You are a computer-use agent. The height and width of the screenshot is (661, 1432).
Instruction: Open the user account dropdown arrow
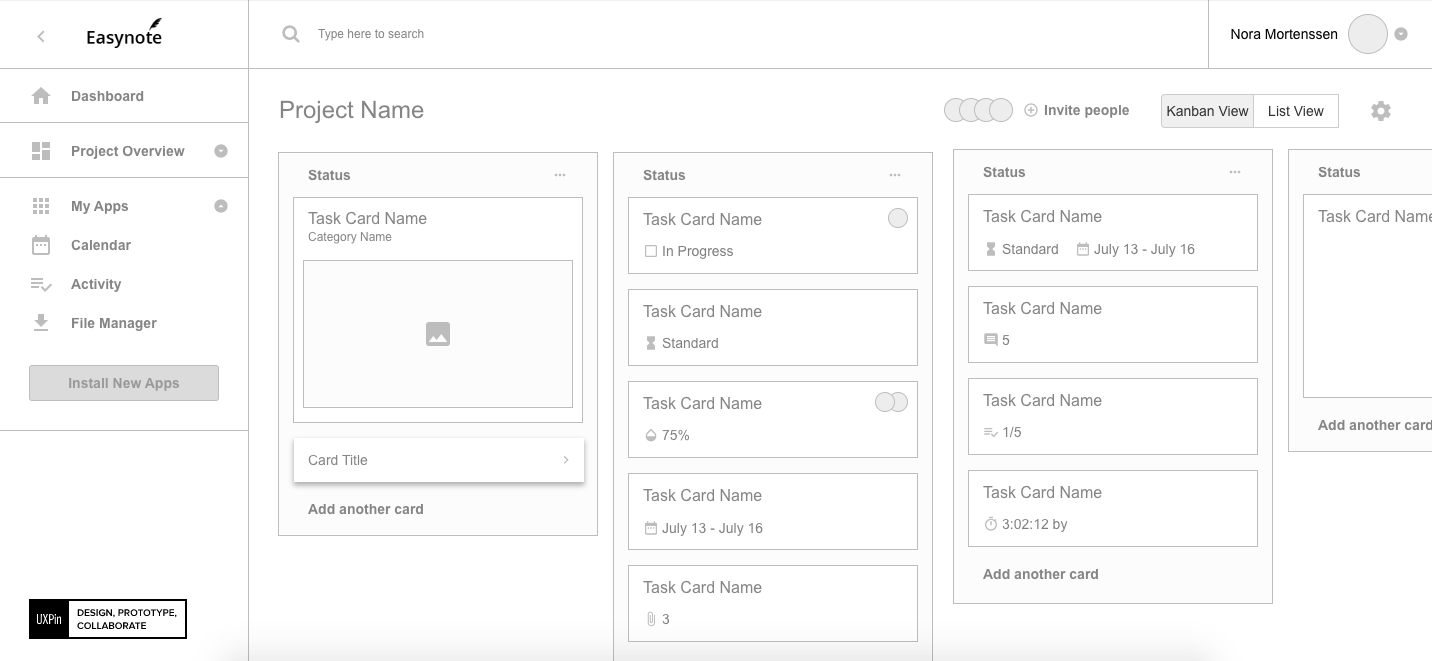1401,34
